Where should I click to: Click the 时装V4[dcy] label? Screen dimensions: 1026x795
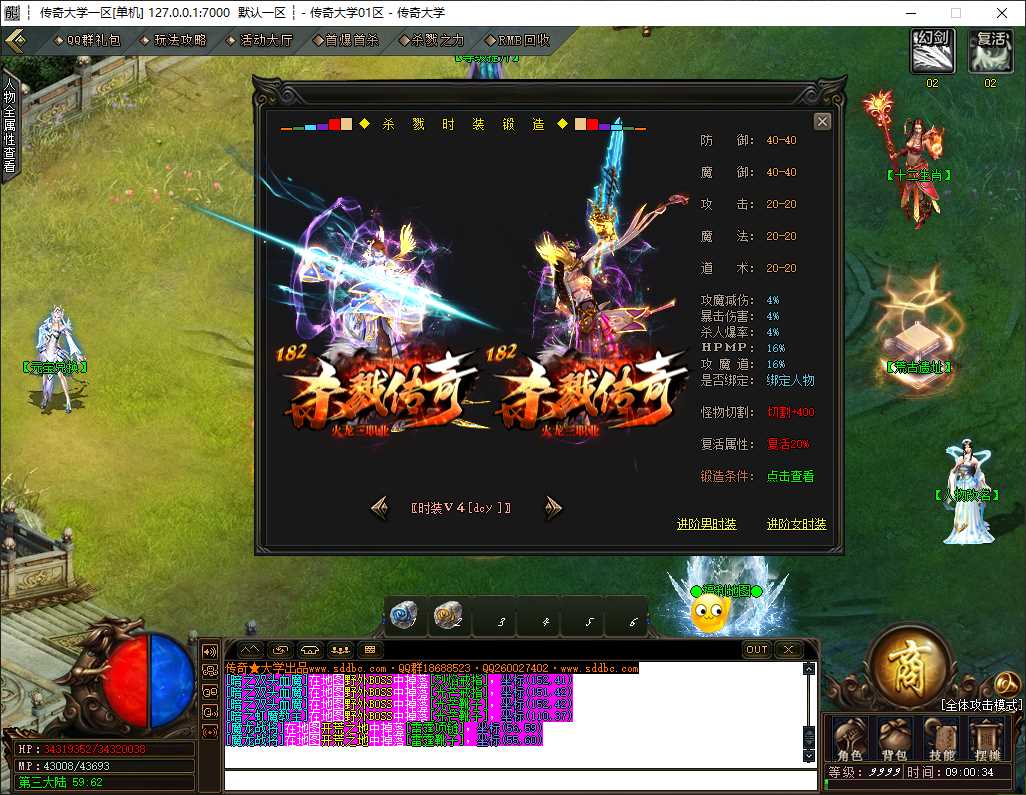tap(461, 508)
